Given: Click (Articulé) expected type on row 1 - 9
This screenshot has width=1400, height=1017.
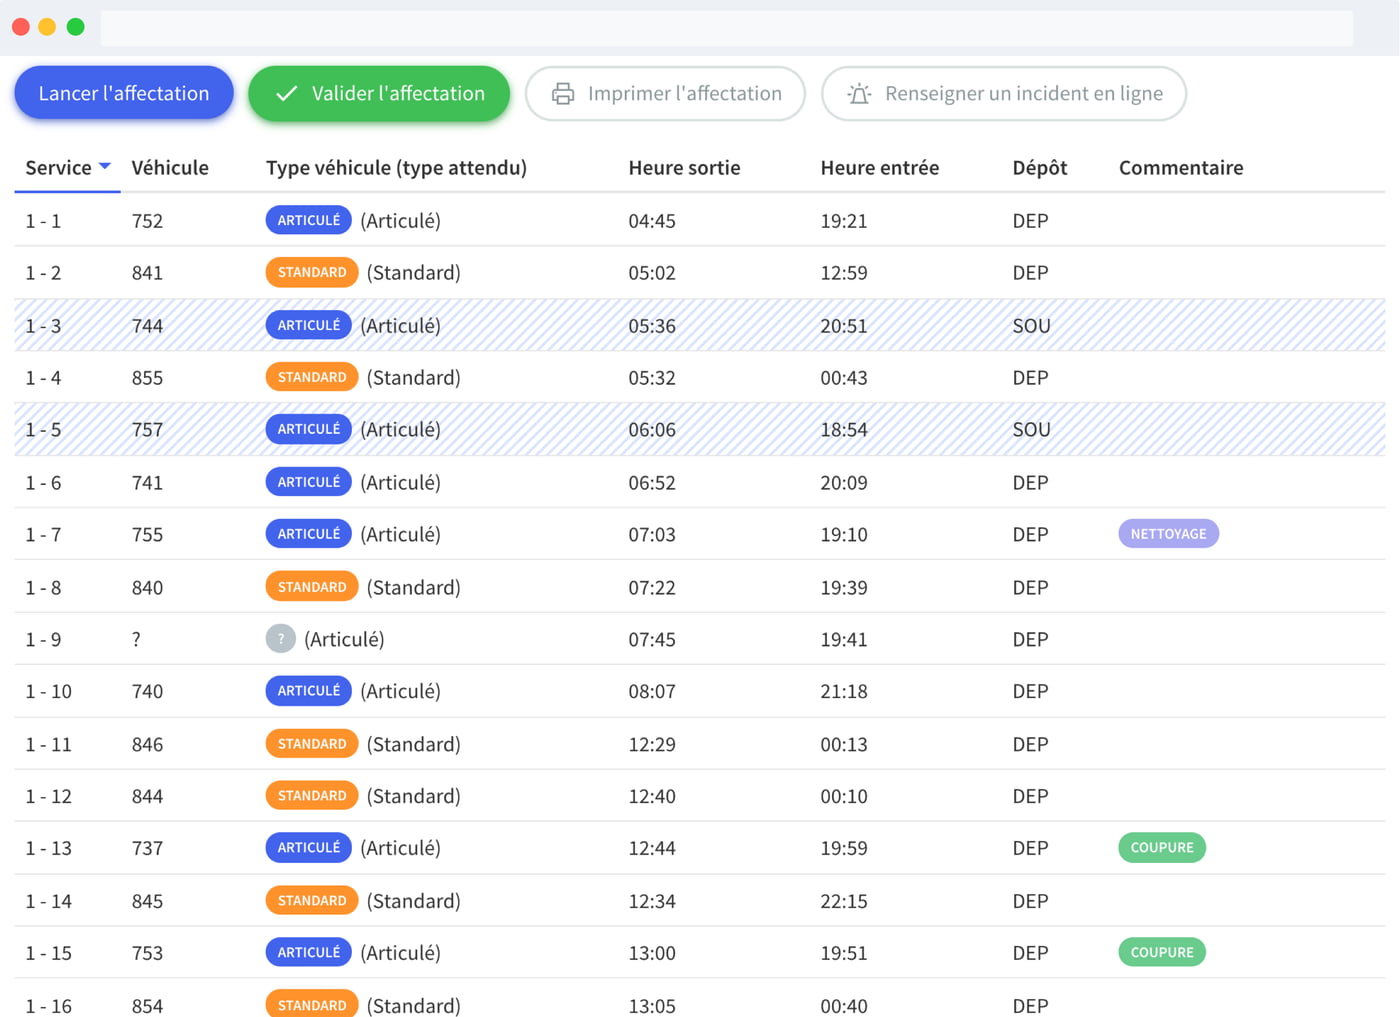Looking at the screenshot, I should tap(344, 639).
